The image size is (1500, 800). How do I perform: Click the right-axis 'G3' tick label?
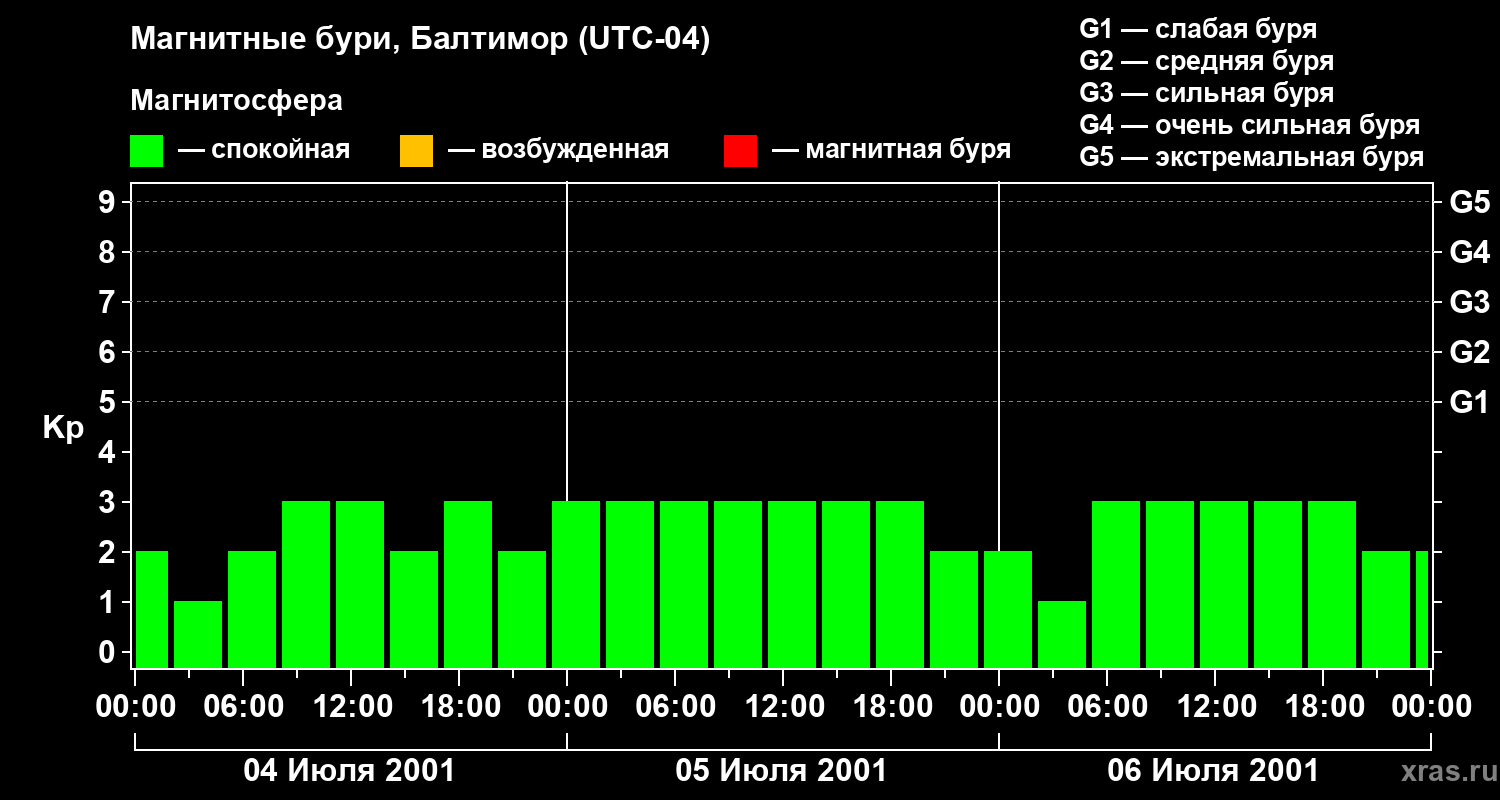click(1469, 302)
